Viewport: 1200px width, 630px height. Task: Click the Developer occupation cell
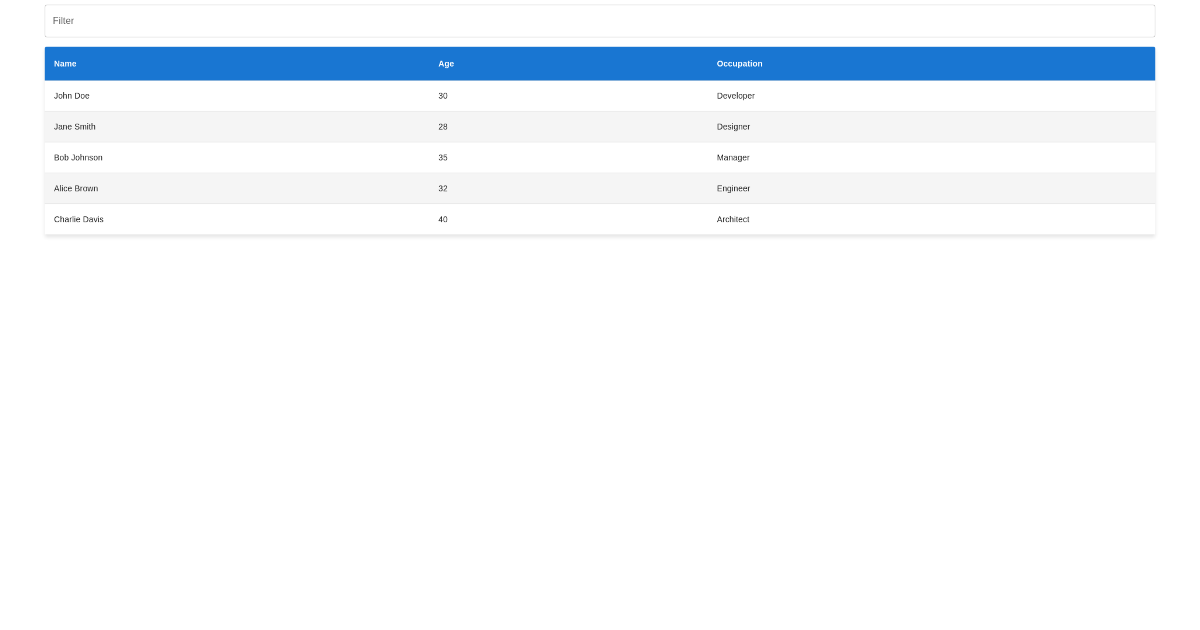tap(735, 96)
